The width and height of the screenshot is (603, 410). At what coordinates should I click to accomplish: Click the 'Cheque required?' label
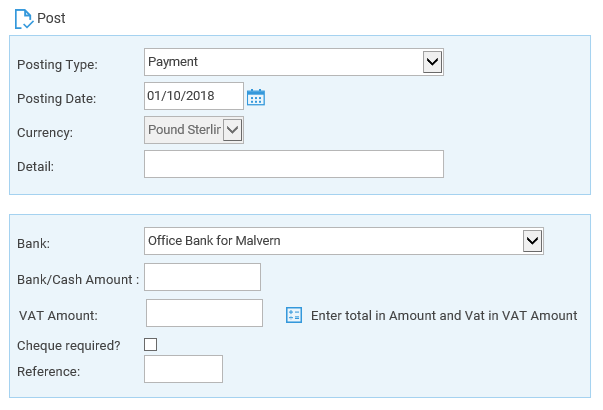tap(69, 346)
